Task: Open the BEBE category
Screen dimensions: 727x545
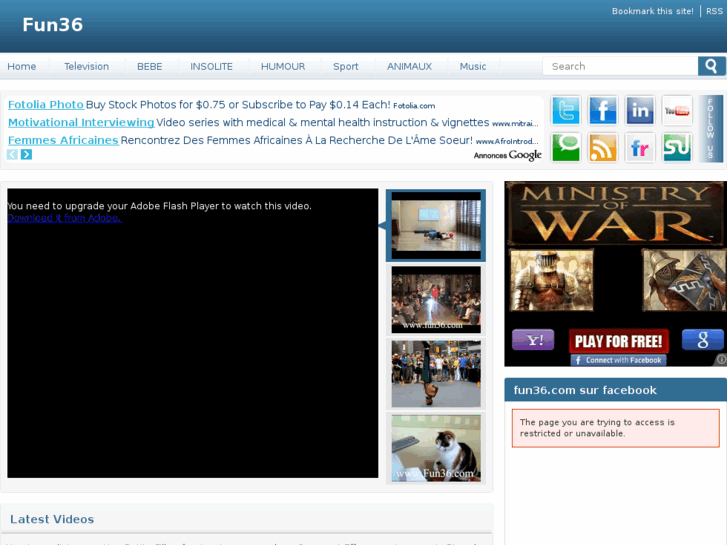Action: pyautogui.click(x=150, y=66)
